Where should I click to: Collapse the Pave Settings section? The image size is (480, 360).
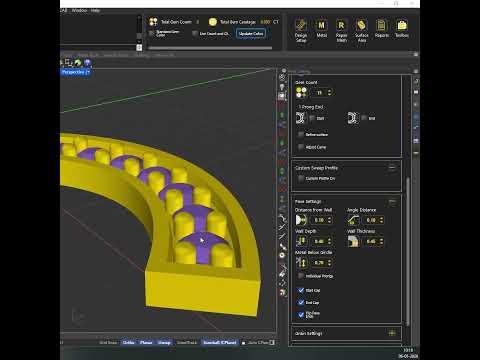coord(392,202)
